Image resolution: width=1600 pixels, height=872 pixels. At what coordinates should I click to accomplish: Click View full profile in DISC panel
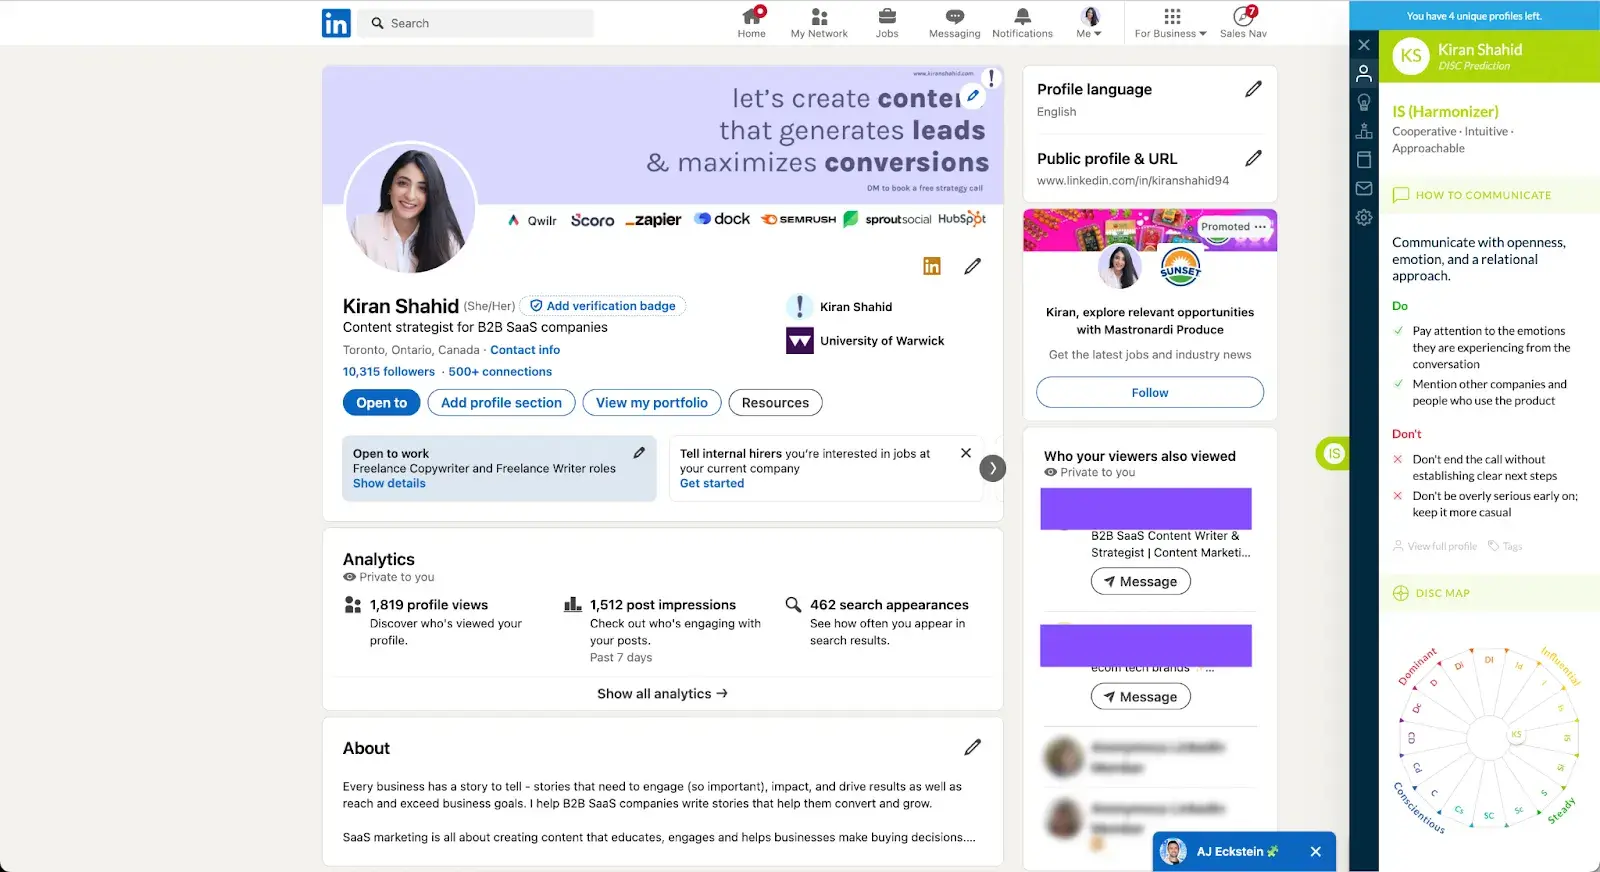(x=1435, y=546)
